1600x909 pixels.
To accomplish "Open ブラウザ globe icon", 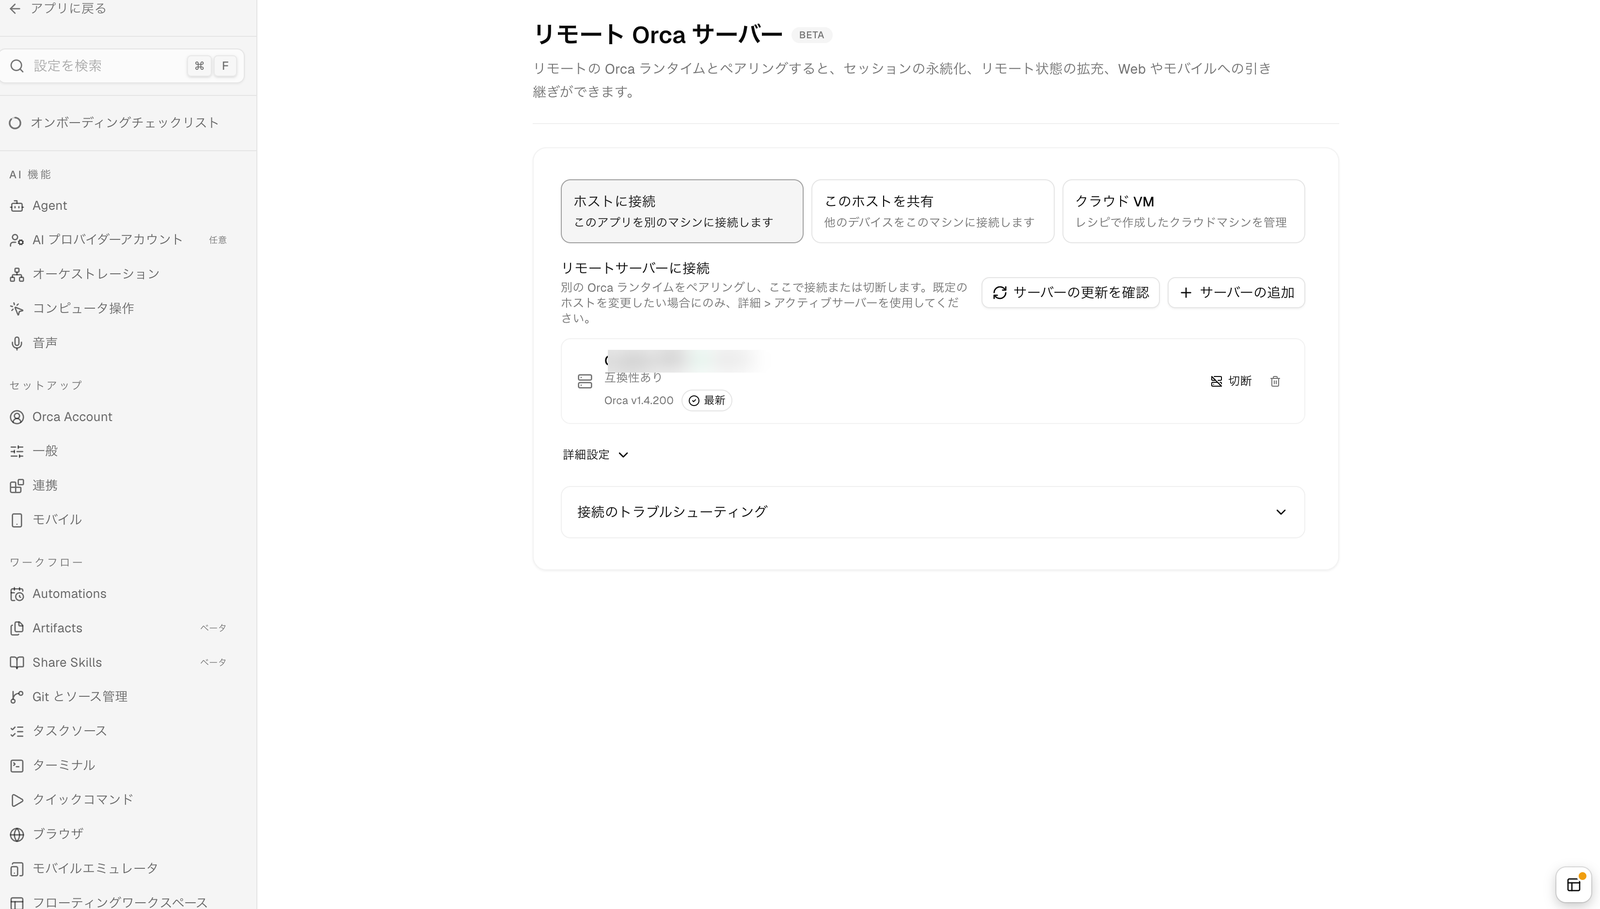I will [x=17, y=834].
